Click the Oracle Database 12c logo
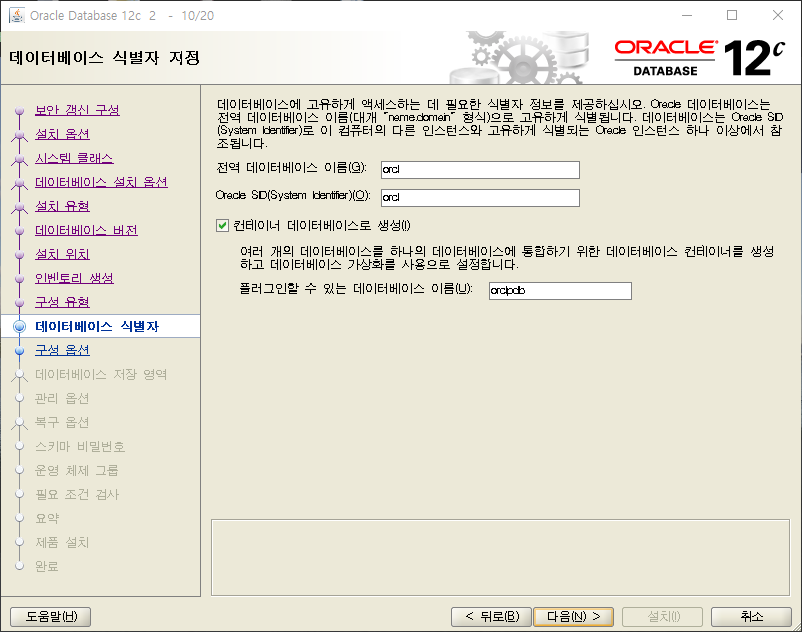 pos(699,58)
